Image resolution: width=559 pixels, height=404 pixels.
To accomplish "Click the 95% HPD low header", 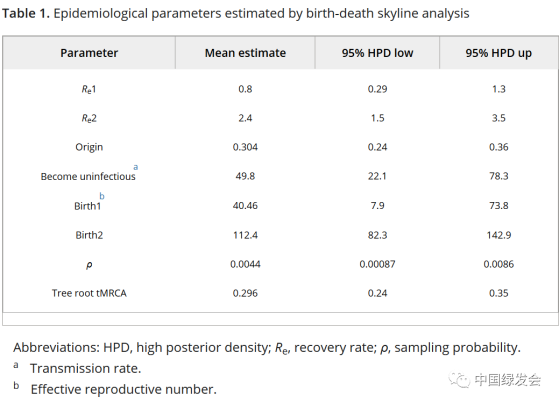I will pyautogui.click(x=377, y=53).
